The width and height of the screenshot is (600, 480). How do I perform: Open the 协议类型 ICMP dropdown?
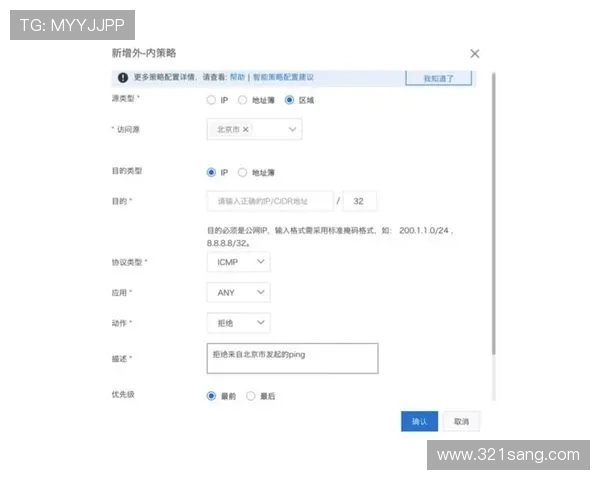[238, 262]
